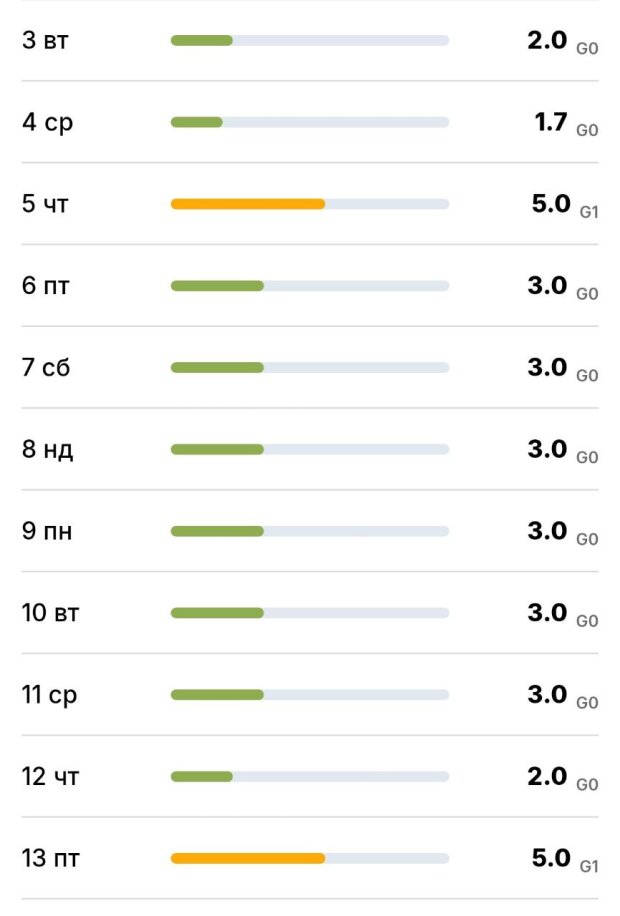Screen dimensions: 620x916
Task: Tap the 5 чт date label
Action: point(46,204)
